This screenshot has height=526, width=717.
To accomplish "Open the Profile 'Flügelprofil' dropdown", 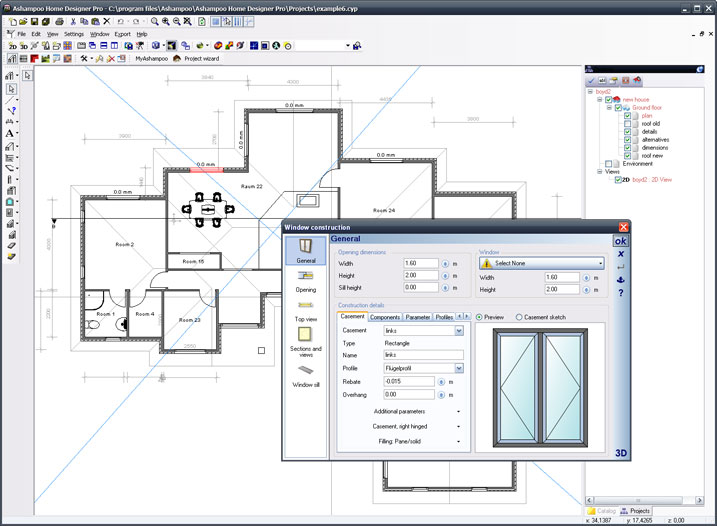I will (459, 368).
